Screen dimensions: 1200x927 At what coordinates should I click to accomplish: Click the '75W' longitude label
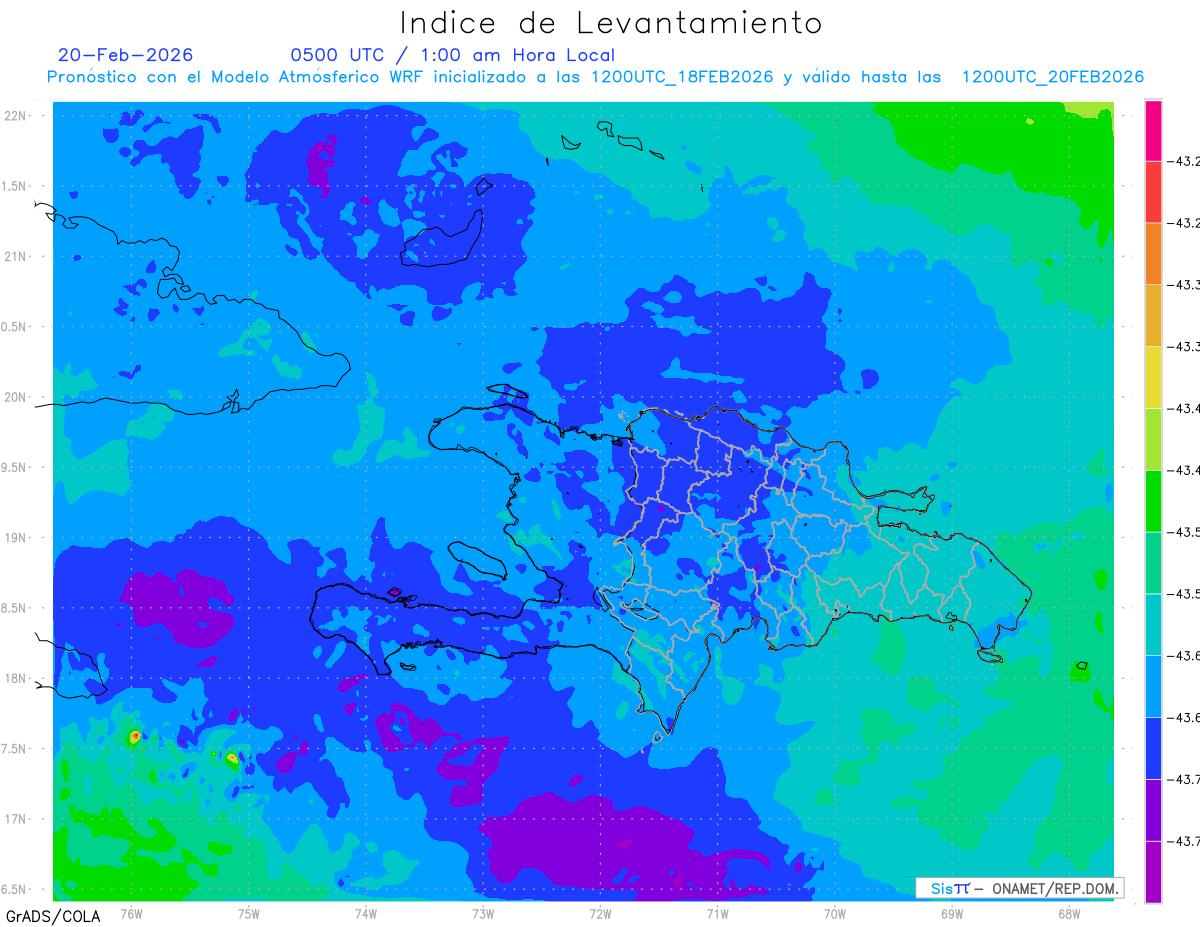click(x=249, y=913)
